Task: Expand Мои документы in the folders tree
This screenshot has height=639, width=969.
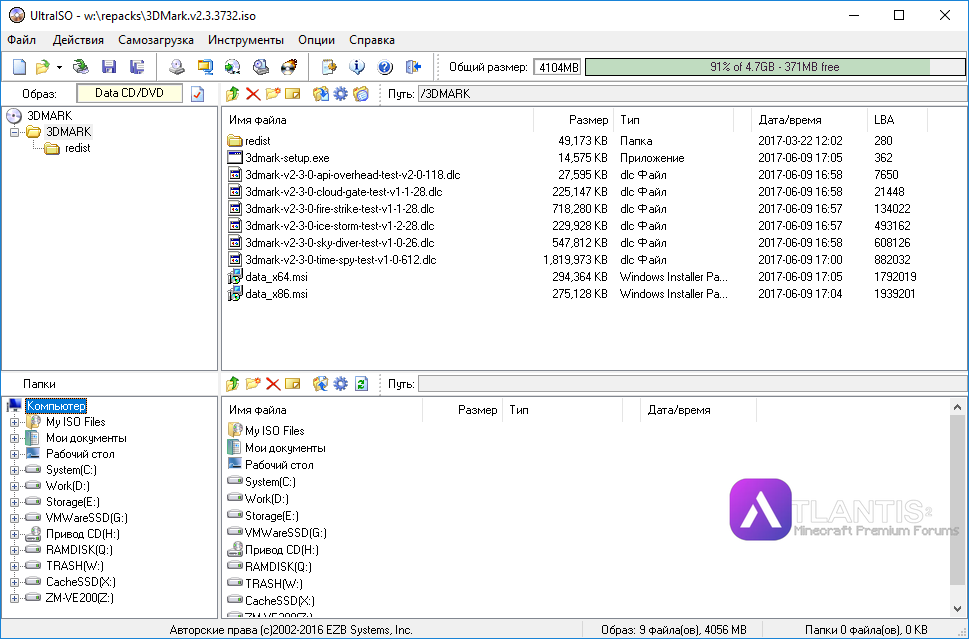Action: click(x=14, y=438)
